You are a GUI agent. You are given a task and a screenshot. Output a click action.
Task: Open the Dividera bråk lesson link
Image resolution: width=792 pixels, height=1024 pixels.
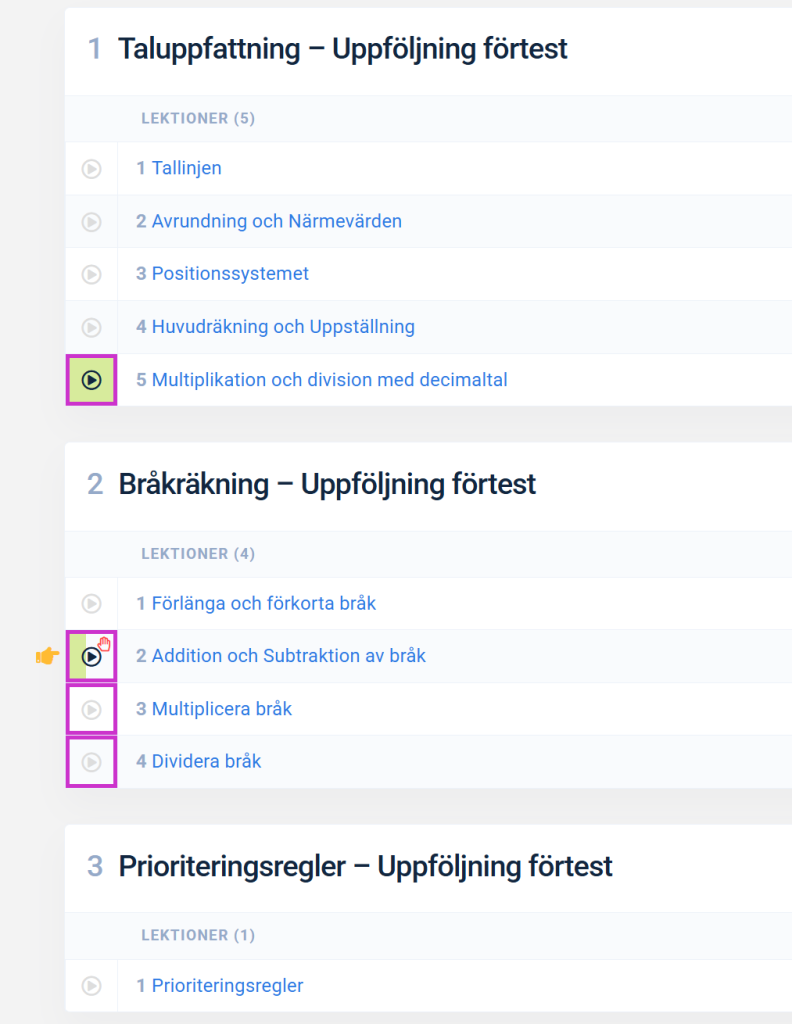click(x=206, y=762)
